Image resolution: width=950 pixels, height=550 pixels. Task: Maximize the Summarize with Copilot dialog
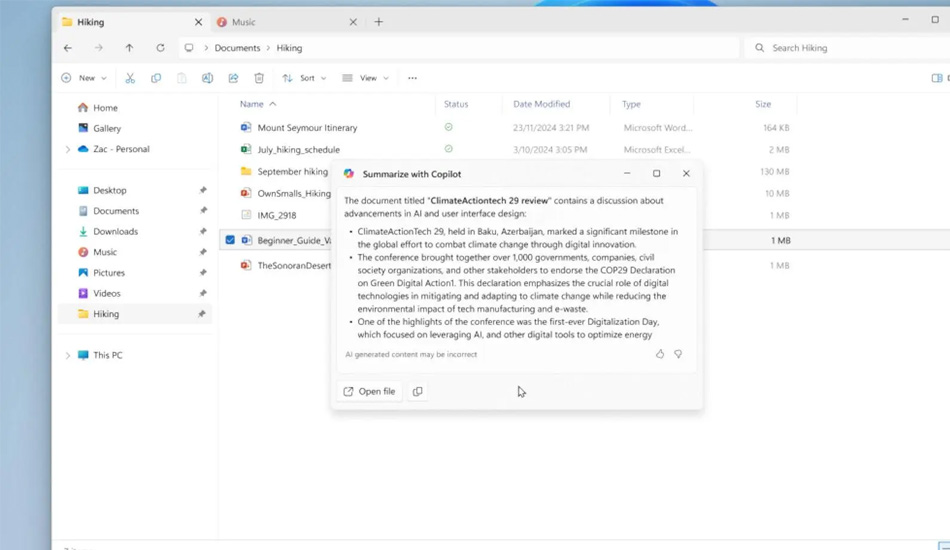pos(656,173)
